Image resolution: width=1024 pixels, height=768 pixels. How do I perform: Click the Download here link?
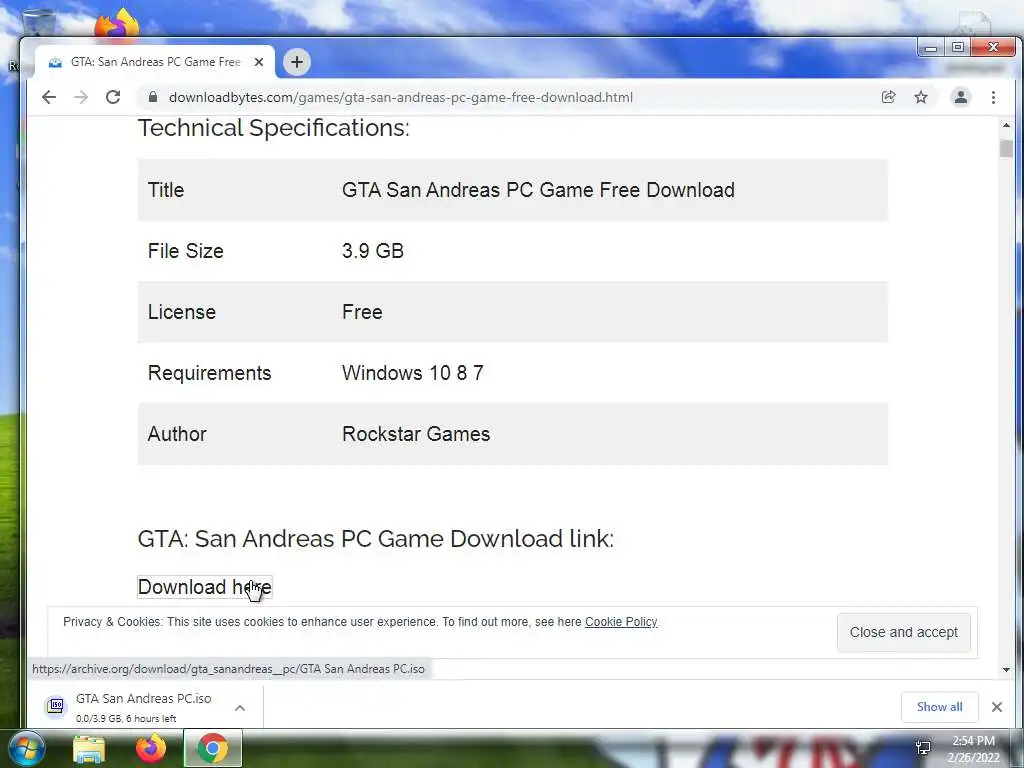click(x=204, y=587)
